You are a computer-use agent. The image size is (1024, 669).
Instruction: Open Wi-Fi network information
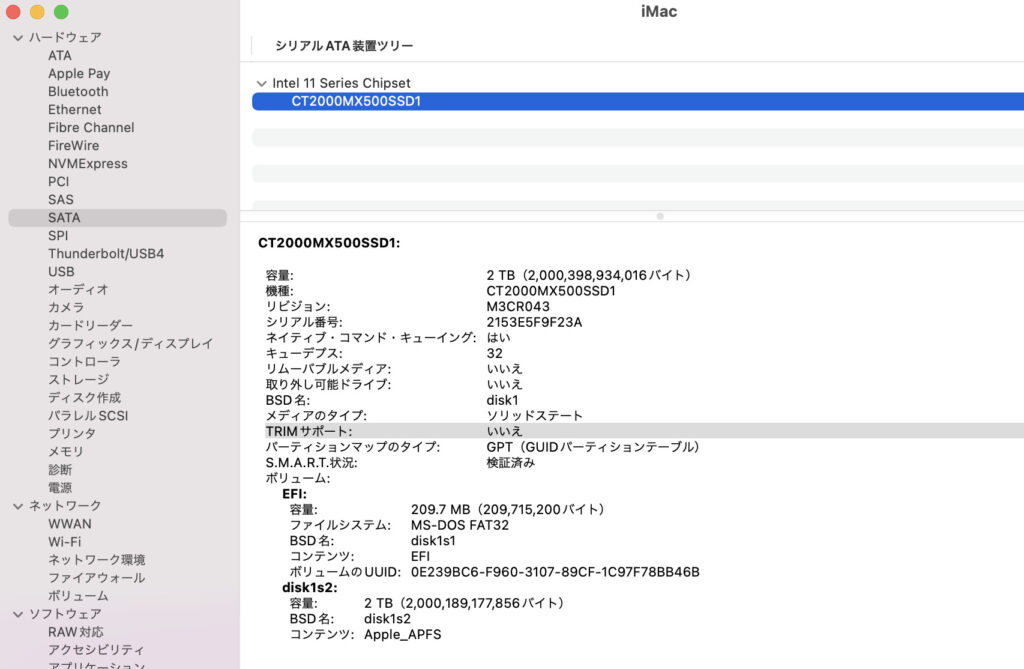65,542
